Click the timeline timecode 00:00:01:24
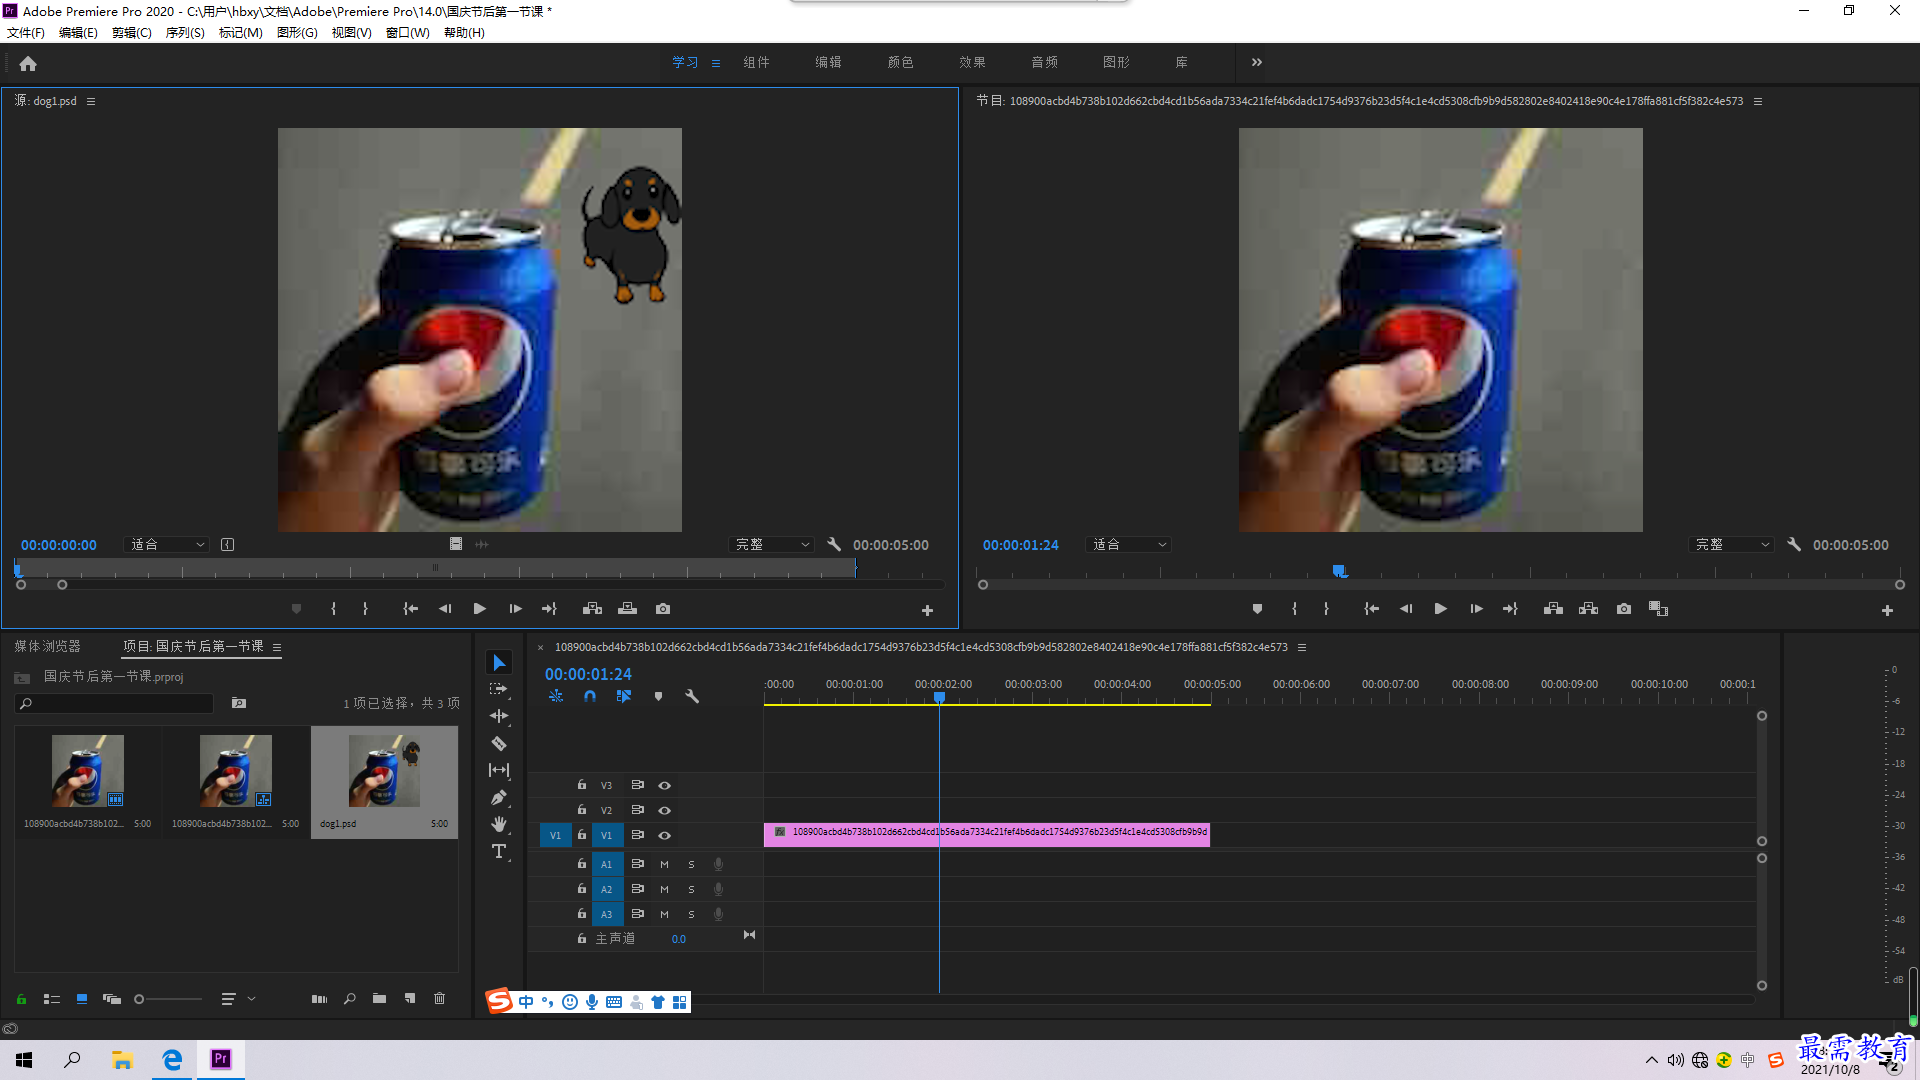 point(588,675)
